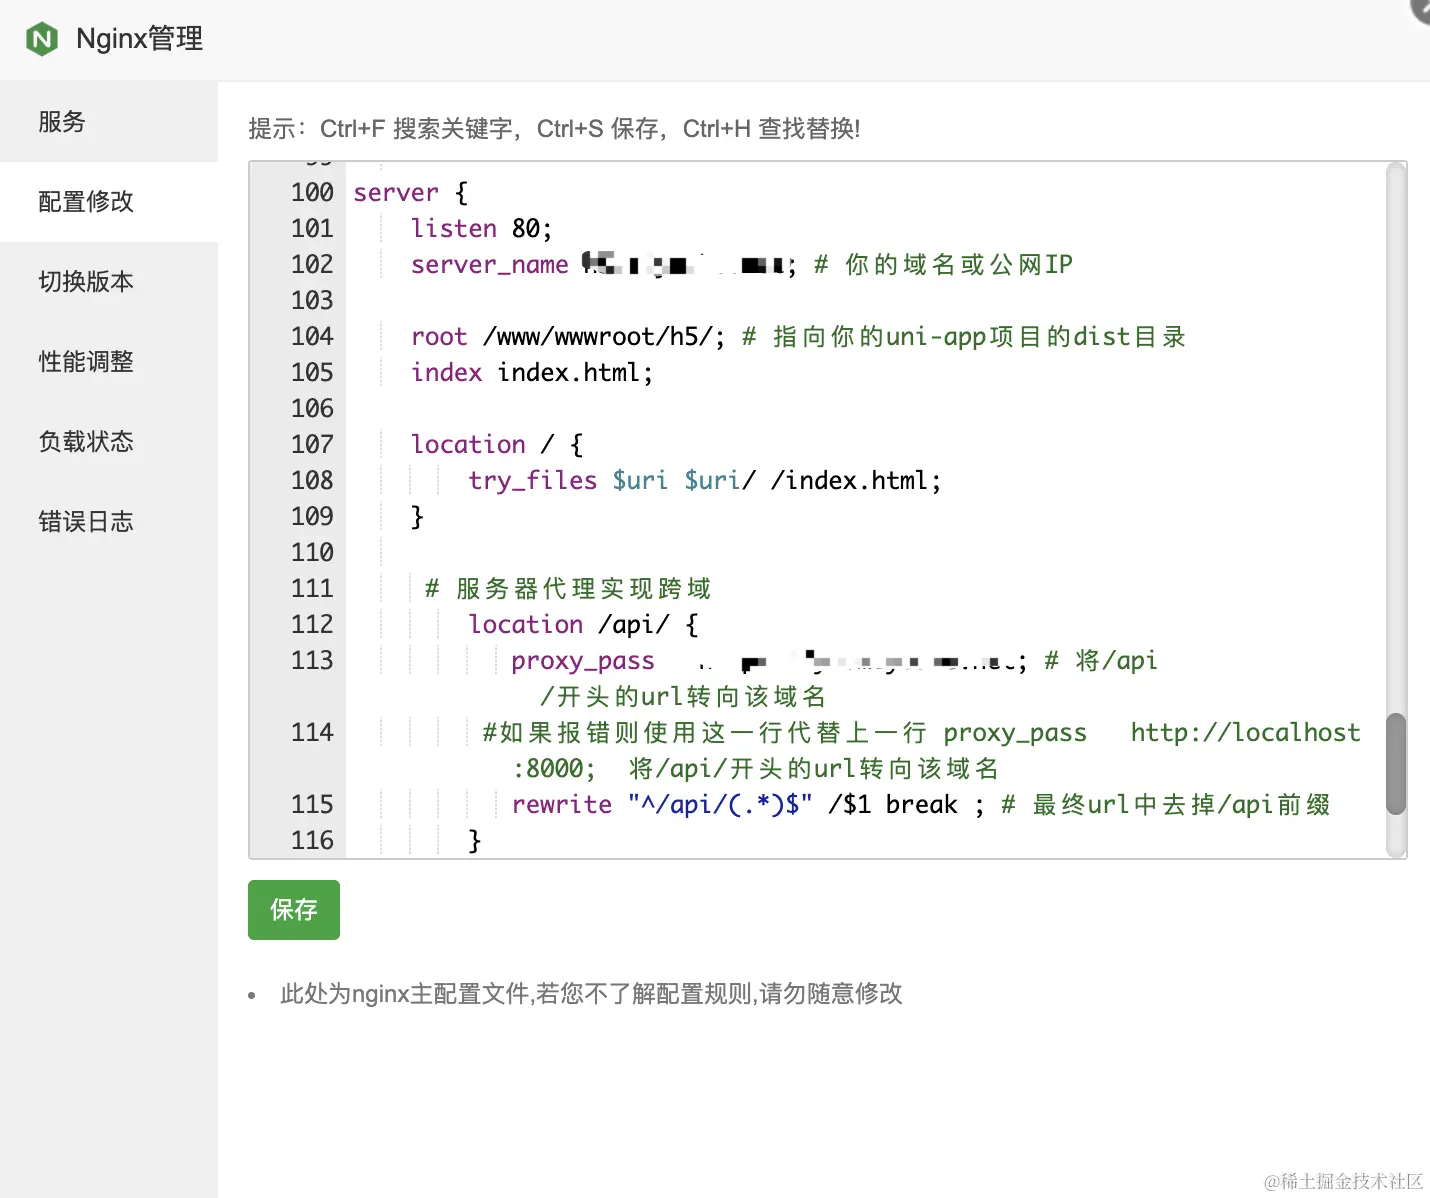Click the server_name line in the editor
The width and height of the screenshot is (1430, 1198).
point(489,264)
